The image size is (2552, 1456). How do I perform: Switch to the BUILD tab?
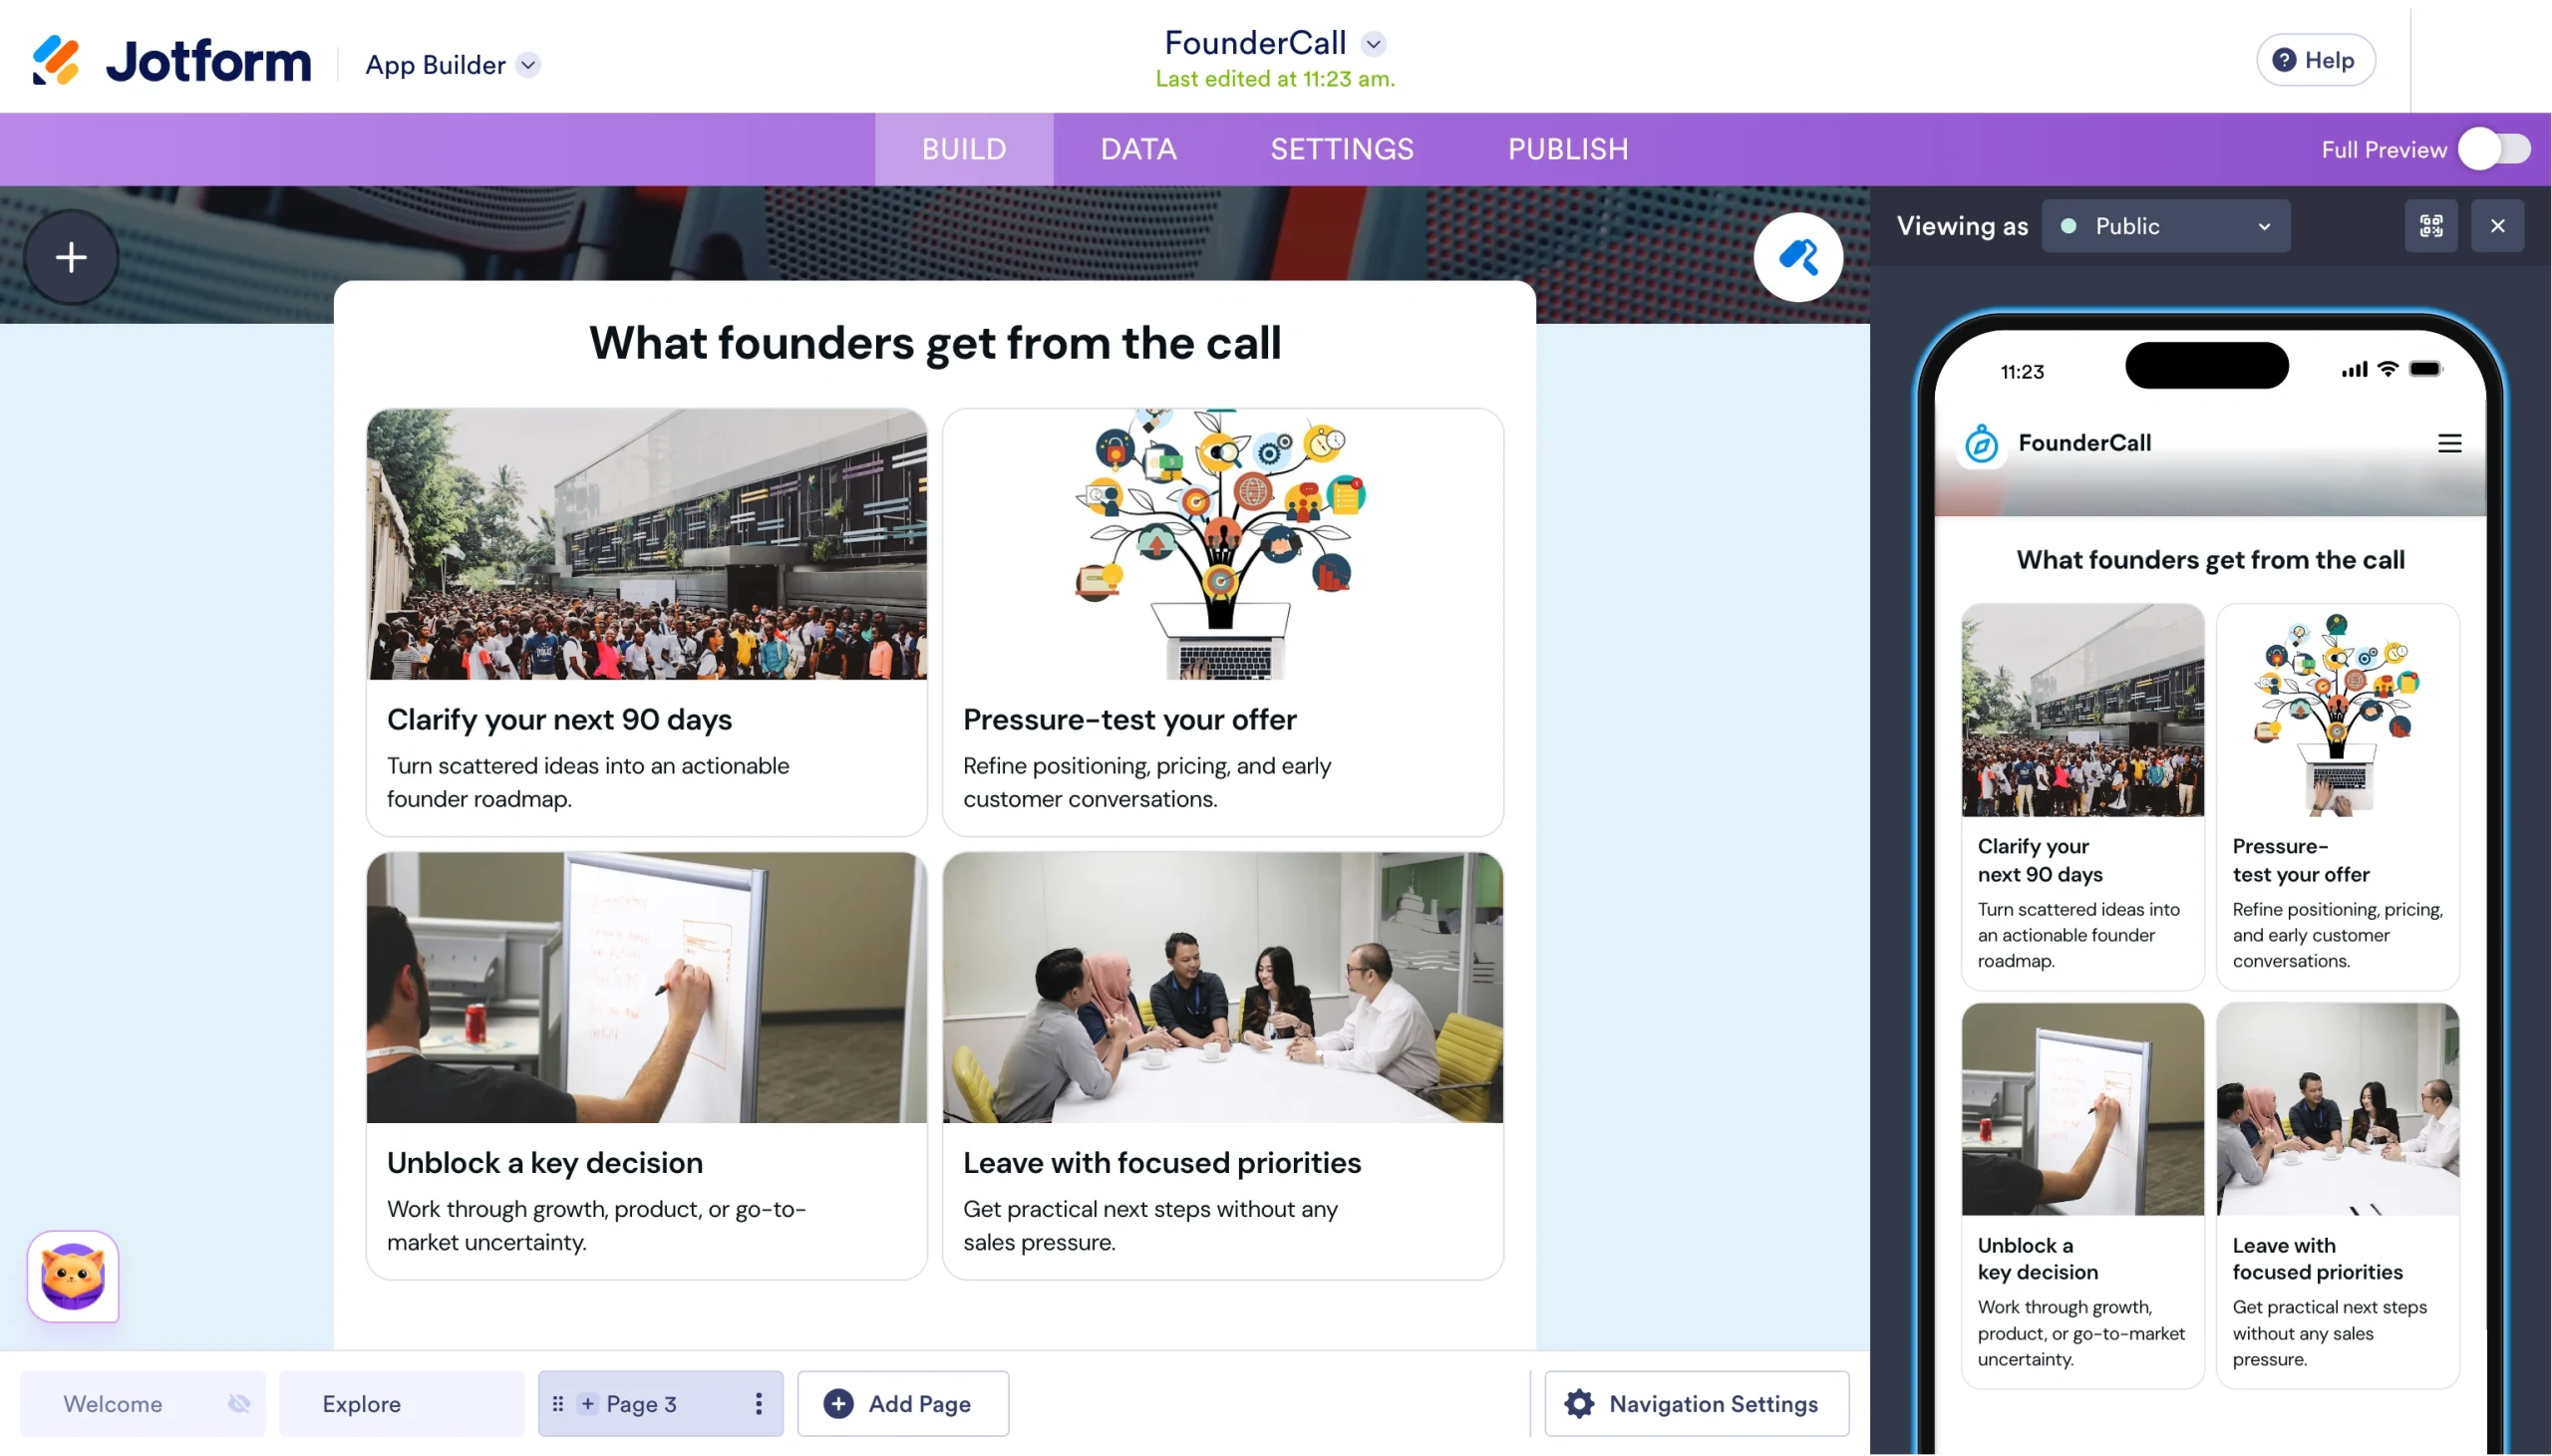click(x=963, y=149)
